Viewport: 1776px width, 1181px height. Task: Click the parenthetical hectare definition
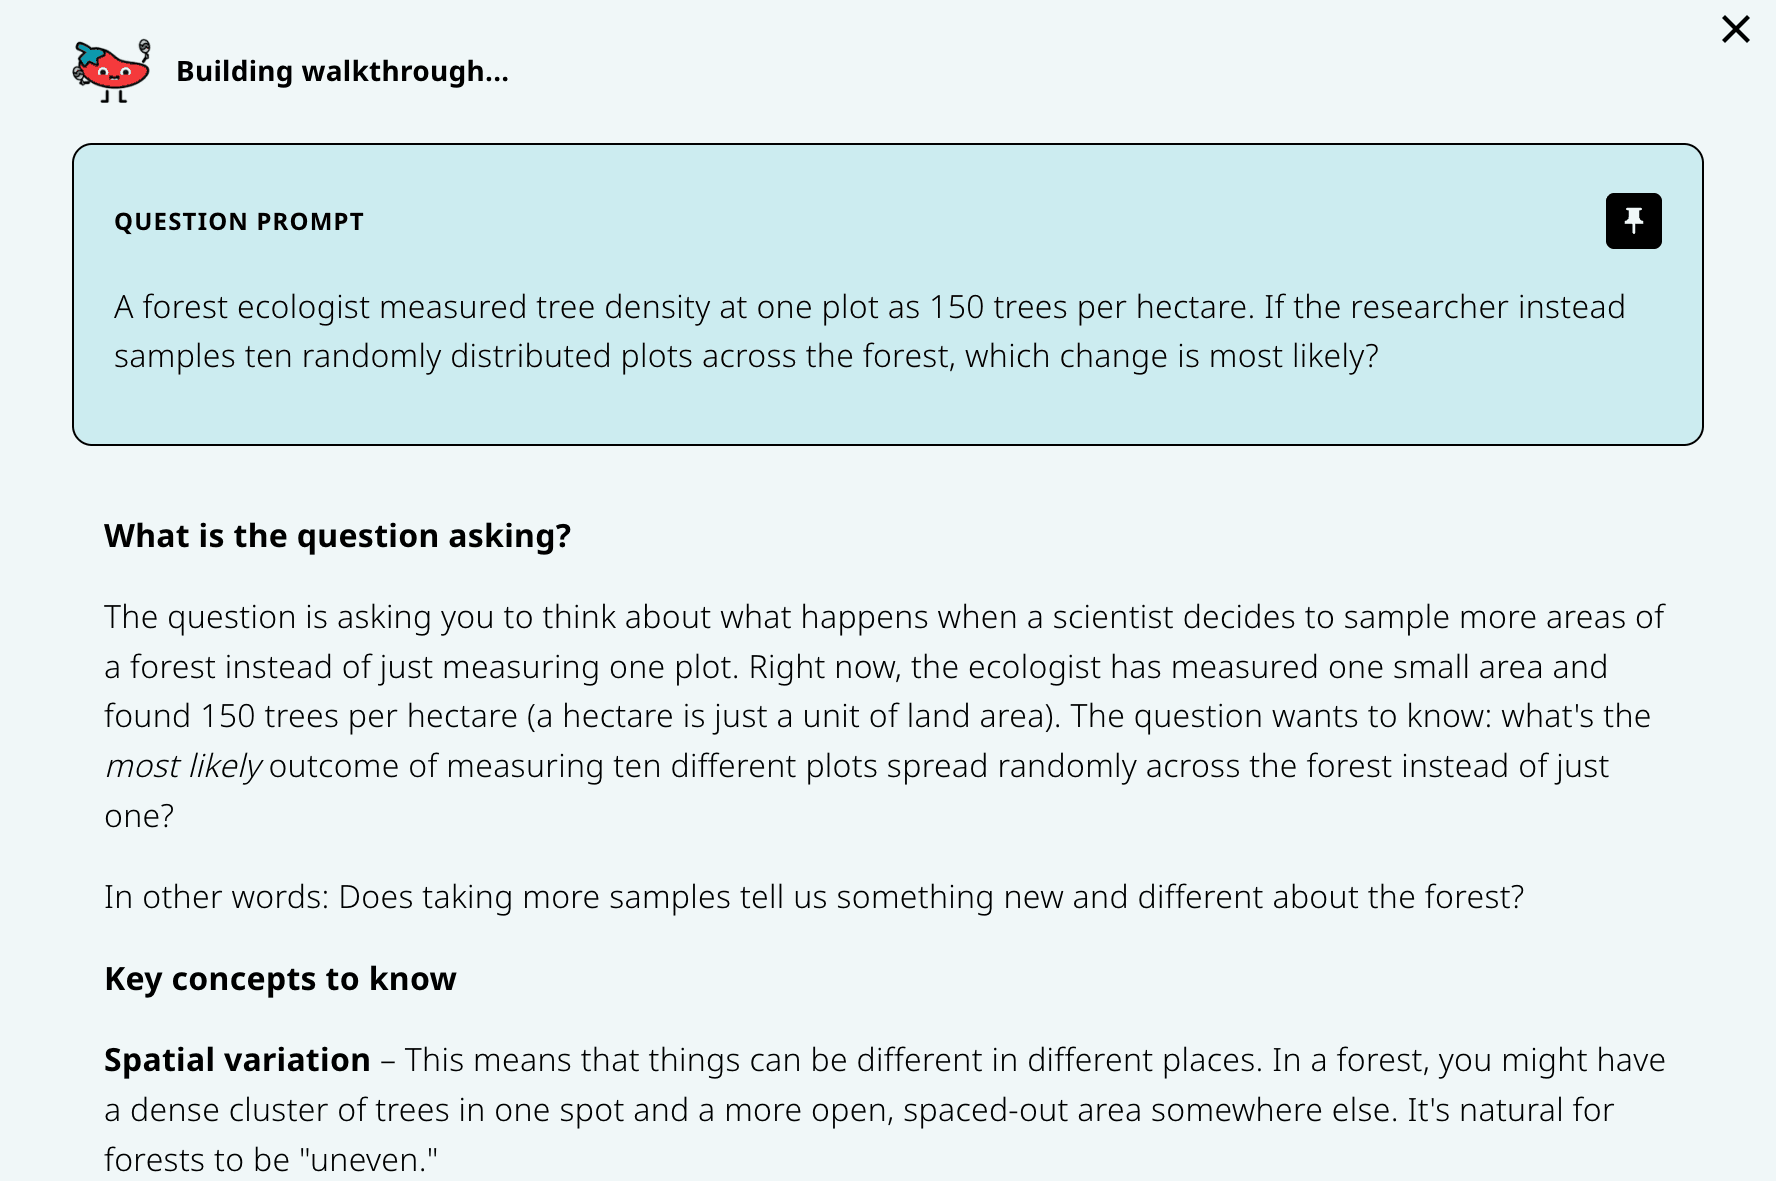pyautogui.click(x=794, y=716)
